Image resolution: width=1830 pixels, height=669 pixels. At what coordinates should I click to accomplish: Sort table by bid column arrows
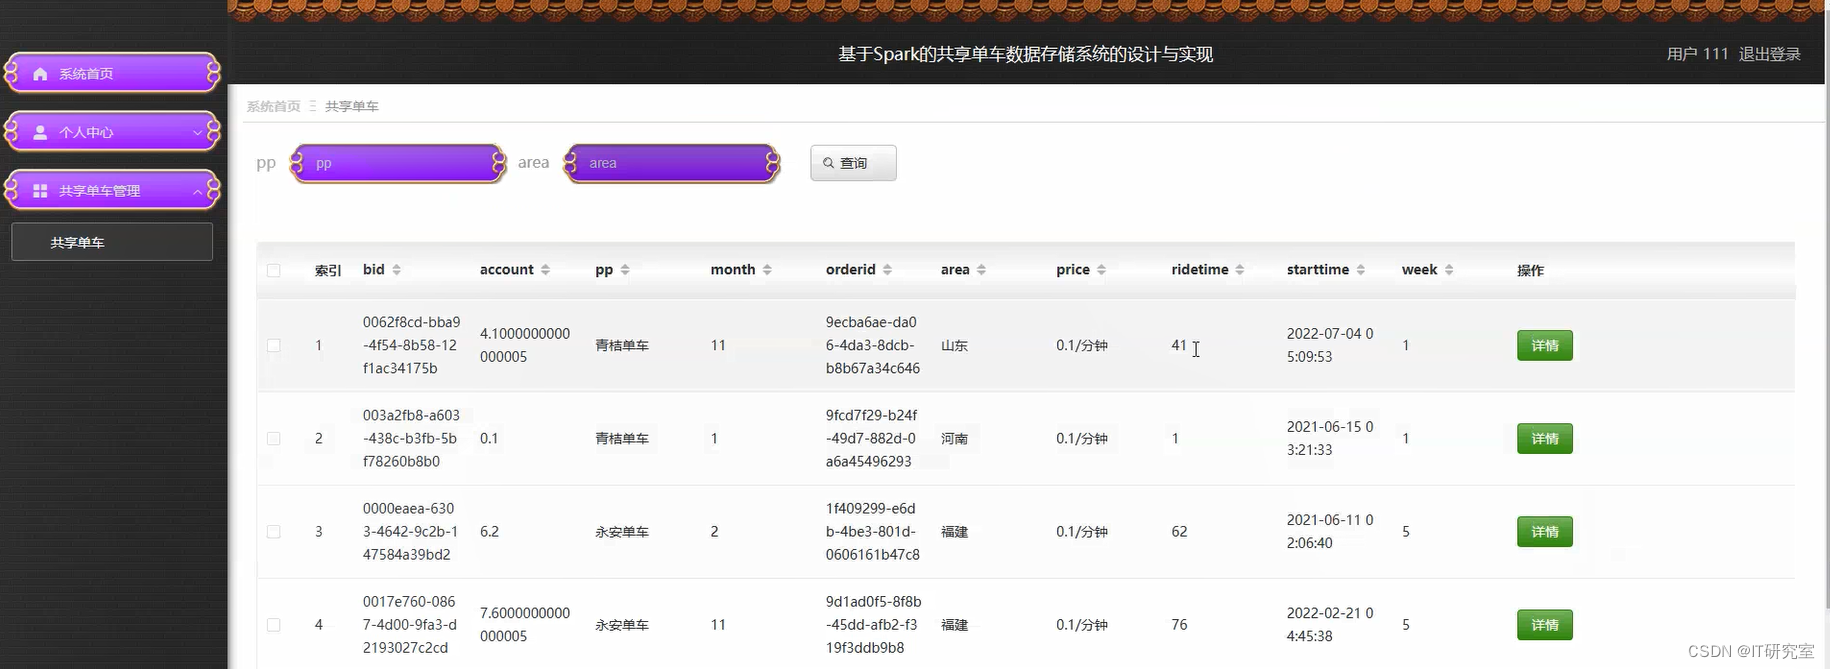click(x=396, y=270)
